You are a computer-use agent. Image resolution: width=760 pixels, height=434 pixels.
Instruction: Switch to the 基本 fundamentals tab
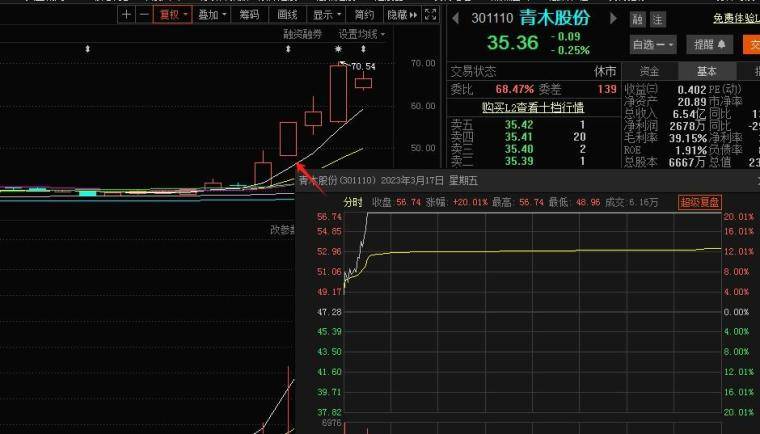(706, 71)
